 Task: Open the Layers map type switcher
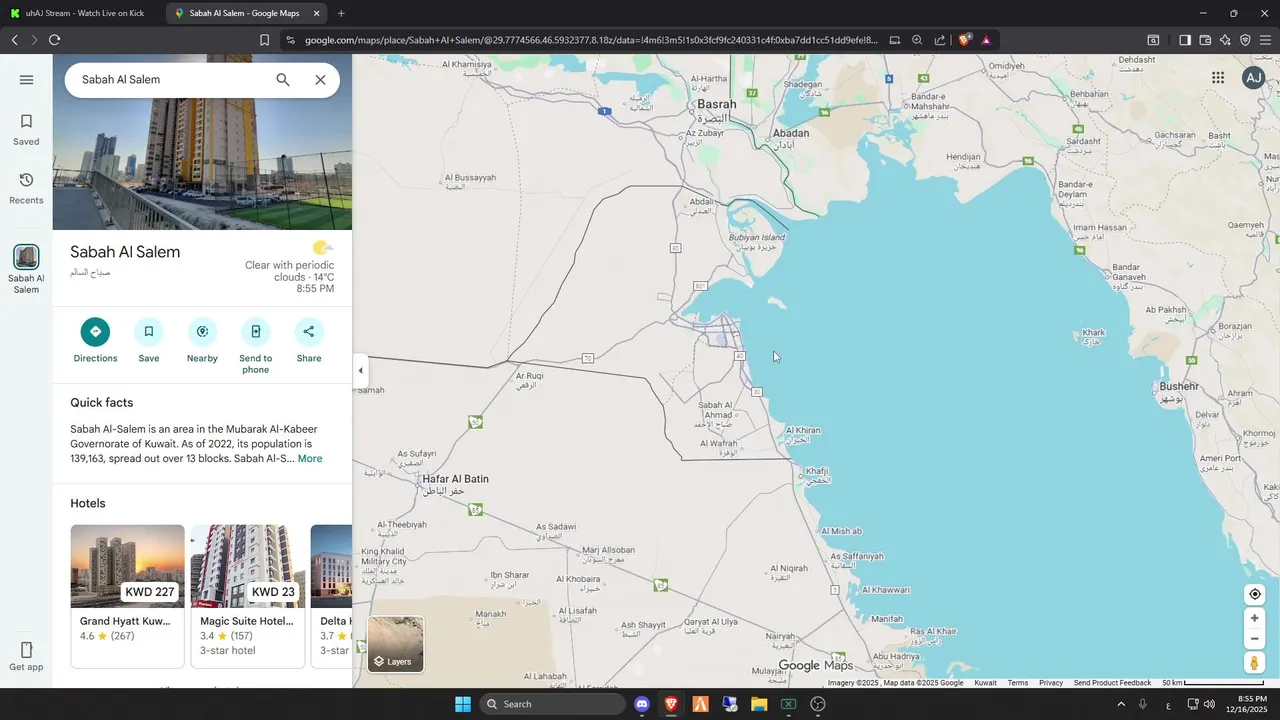coord(396,644)
